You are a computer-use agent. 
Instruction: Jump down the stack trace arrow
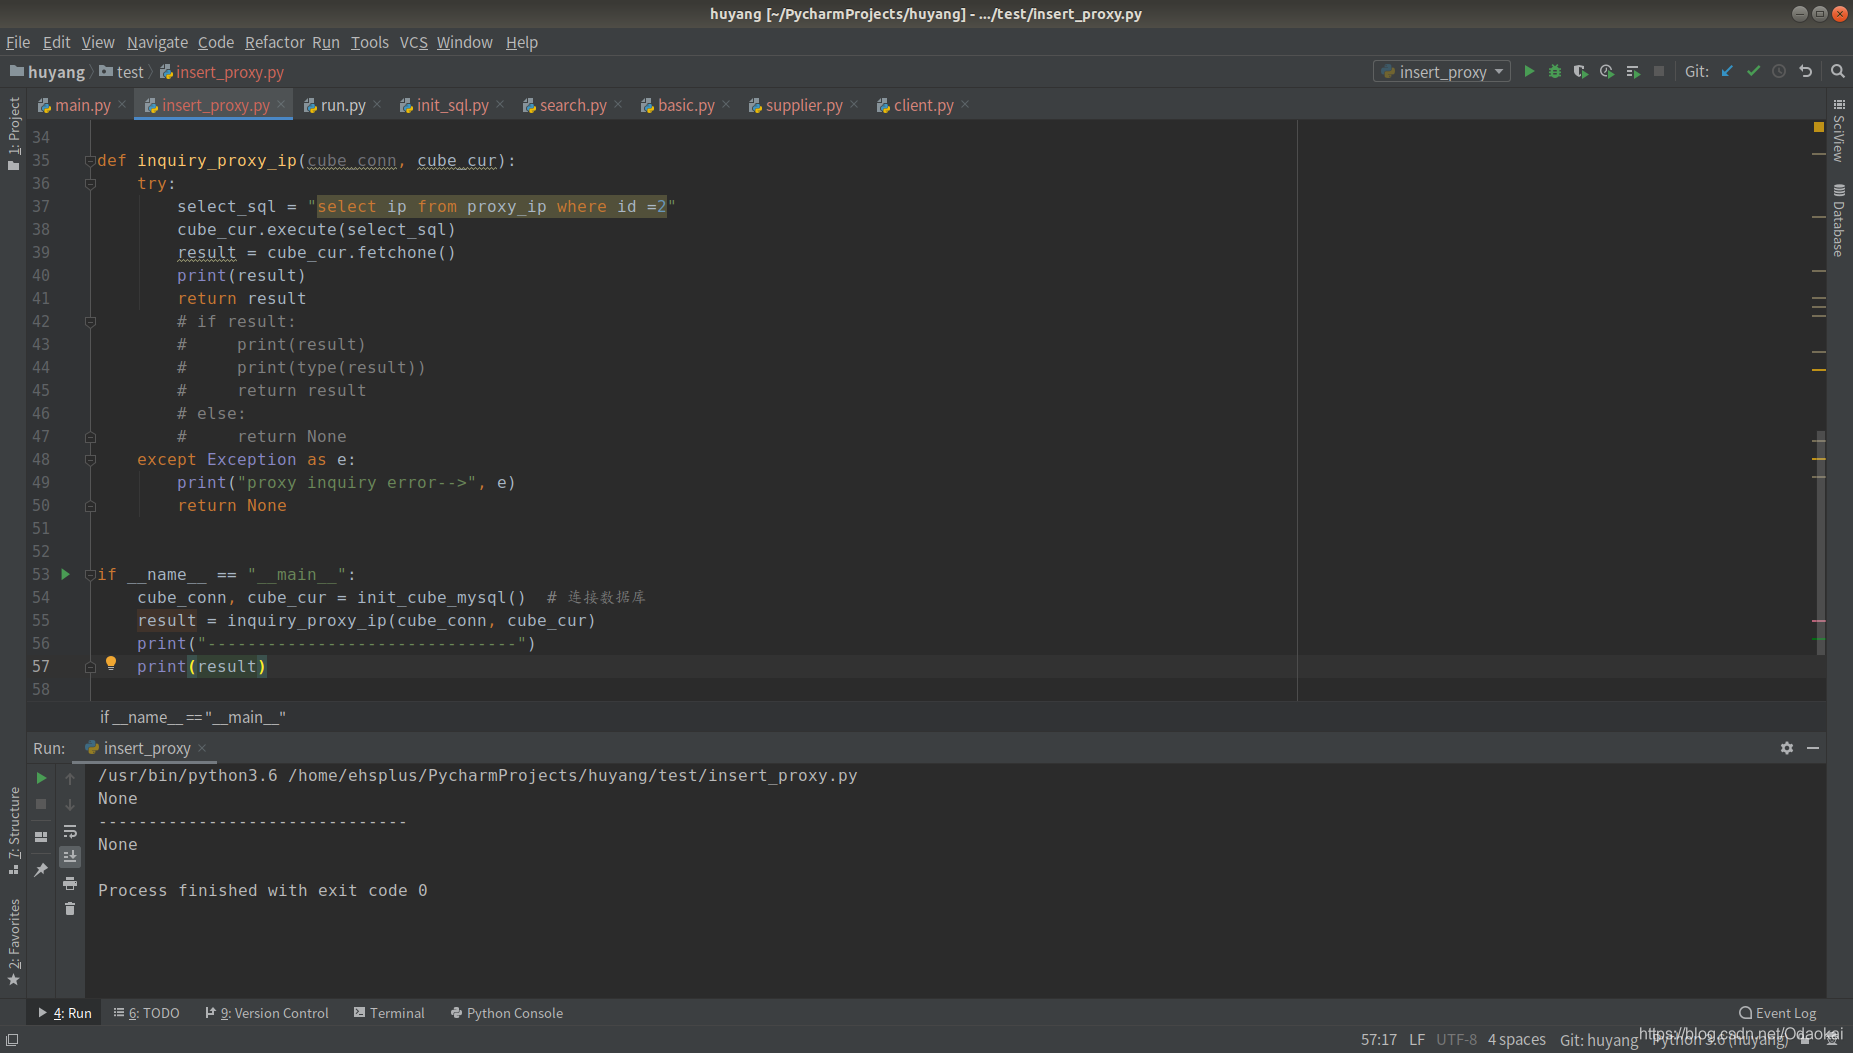(x=70, y=804)
